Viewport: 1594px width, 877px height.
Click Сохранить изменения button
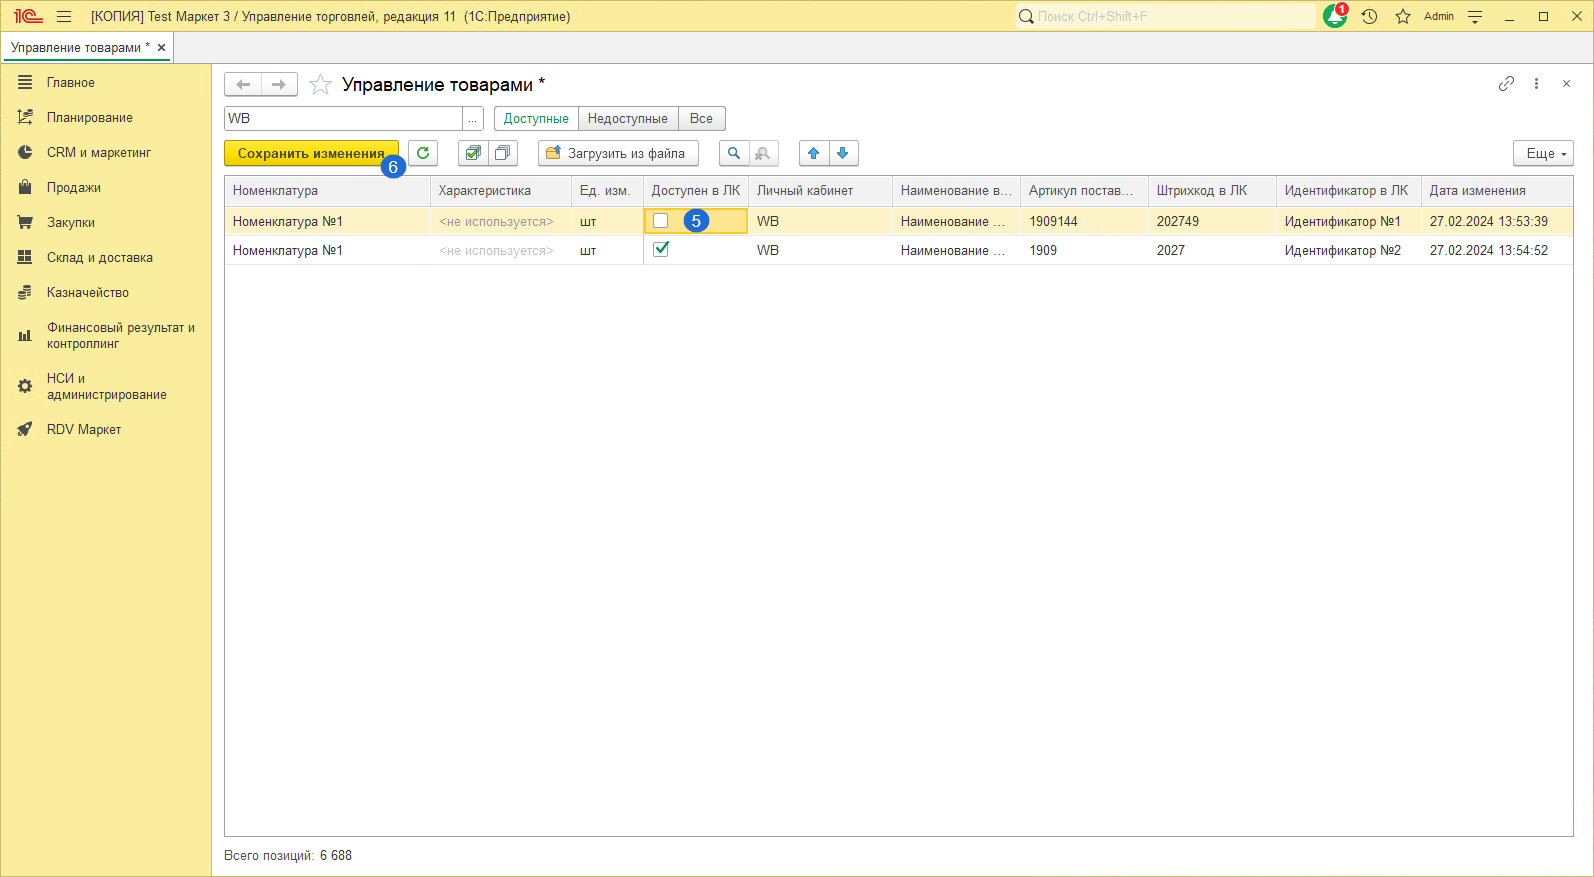coord(310,153)
